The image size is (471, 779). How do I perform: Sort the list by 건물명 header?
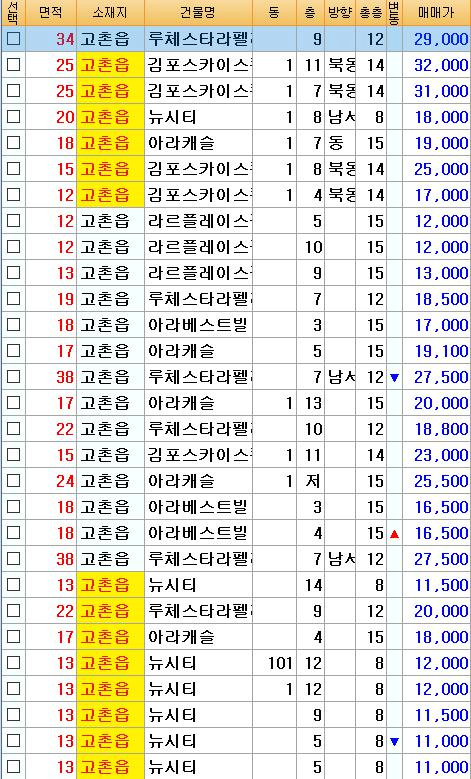(199, 13)
